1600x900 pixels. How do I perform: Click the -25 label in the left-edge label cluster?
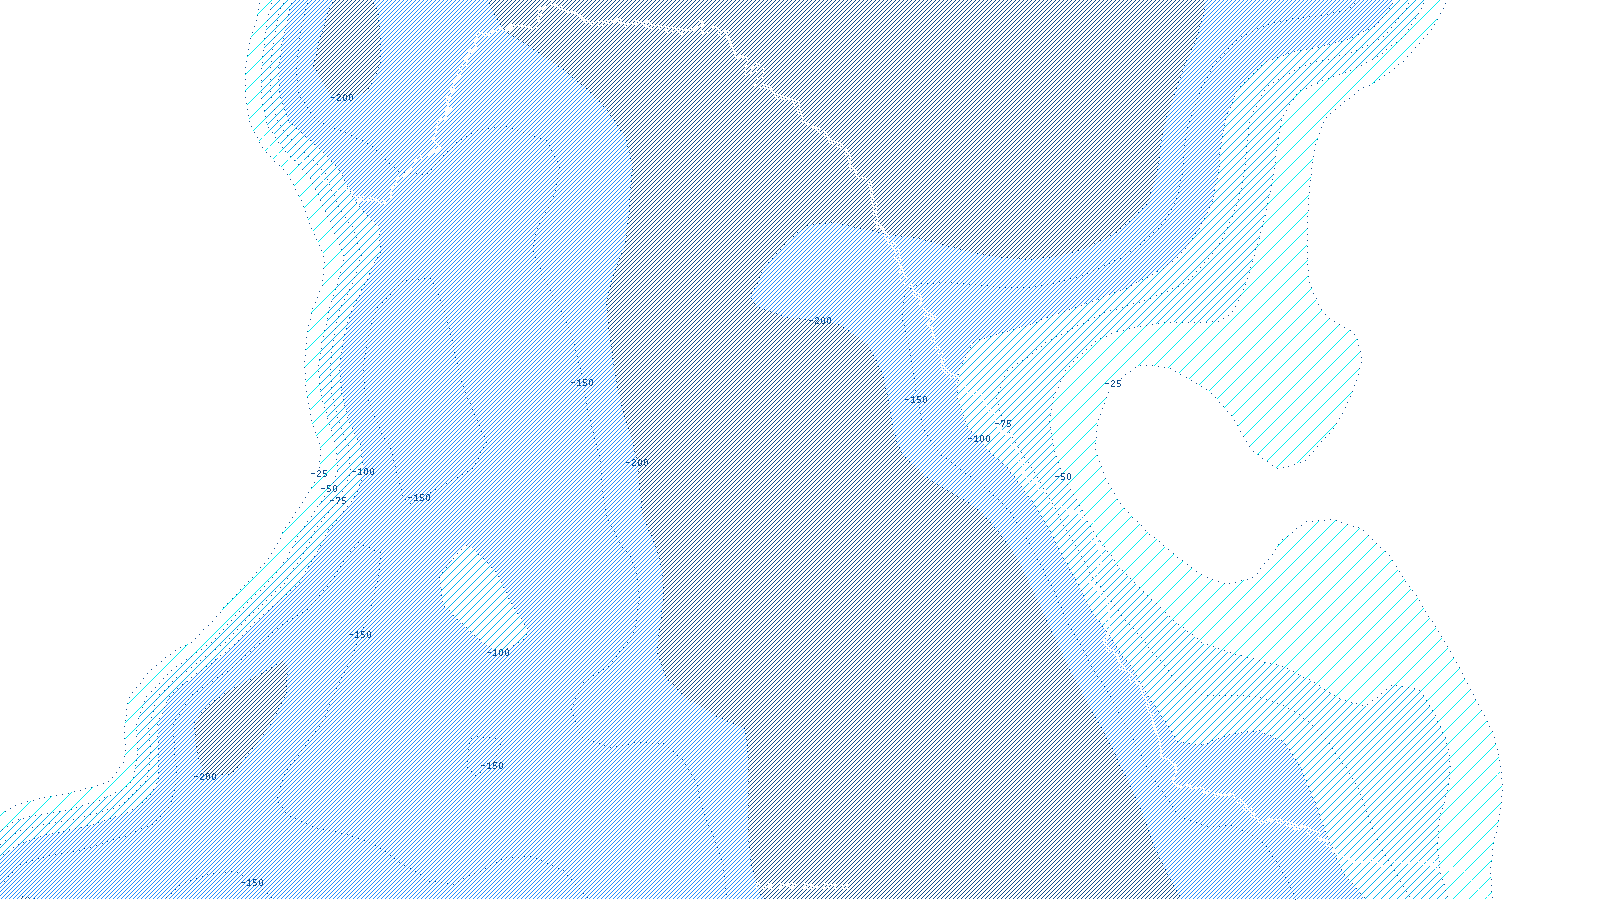coord(318,474)
